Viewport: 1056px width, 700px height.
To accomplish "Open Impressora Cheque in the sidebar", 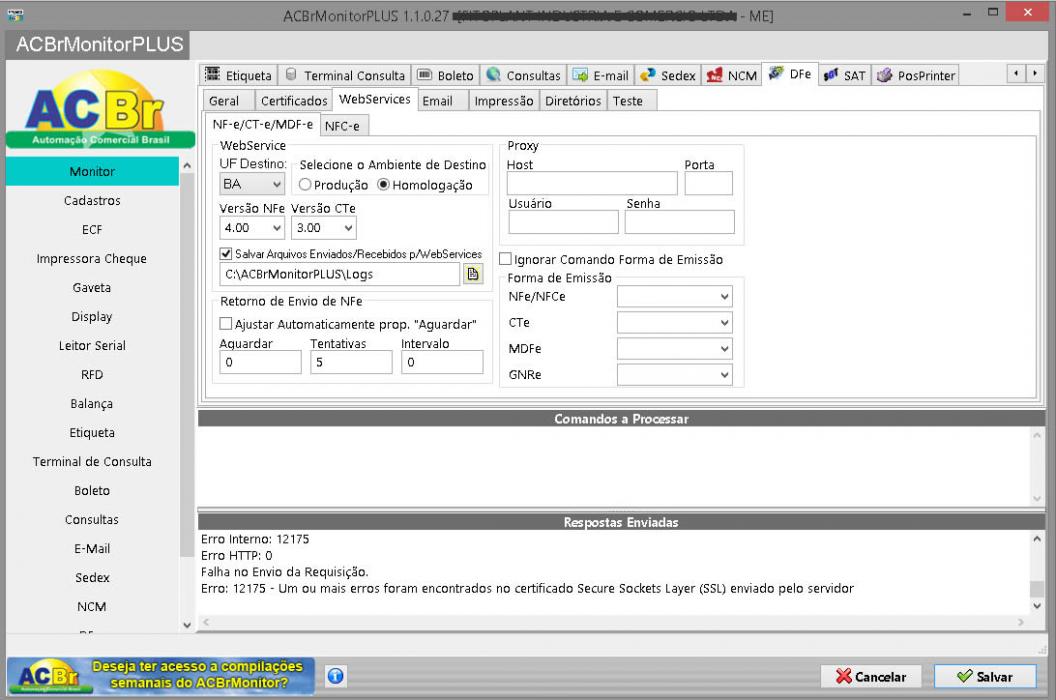I will [92, 258].
